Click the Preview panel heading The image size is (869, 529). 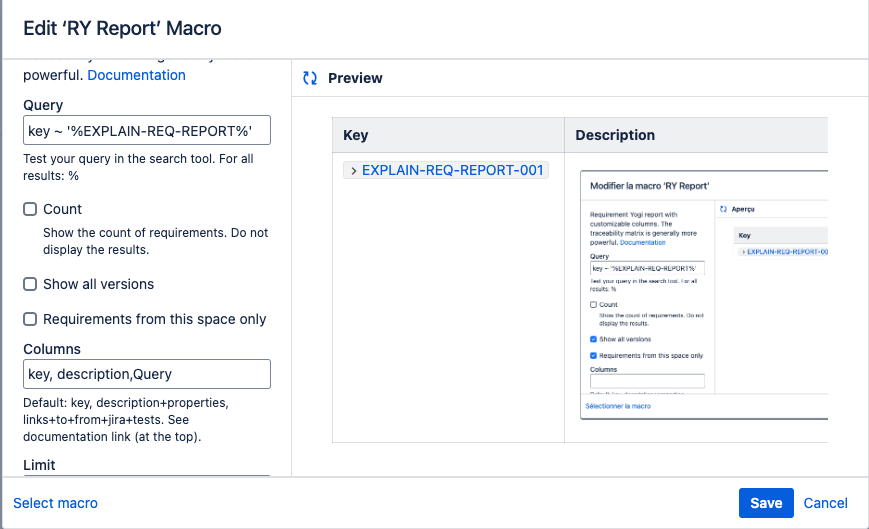355,78
